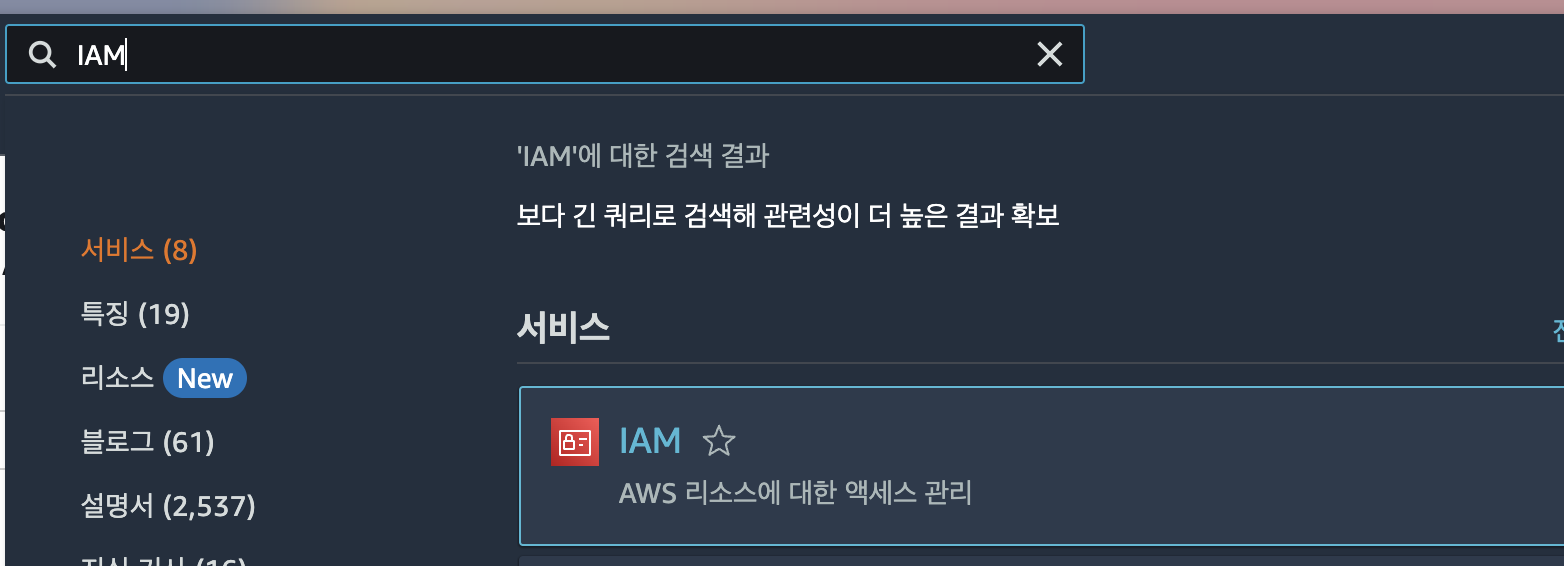The width and height of the screenshot is (1564, 566).
Task: Filter results by 특징 (19)
Action: point(135,314)
